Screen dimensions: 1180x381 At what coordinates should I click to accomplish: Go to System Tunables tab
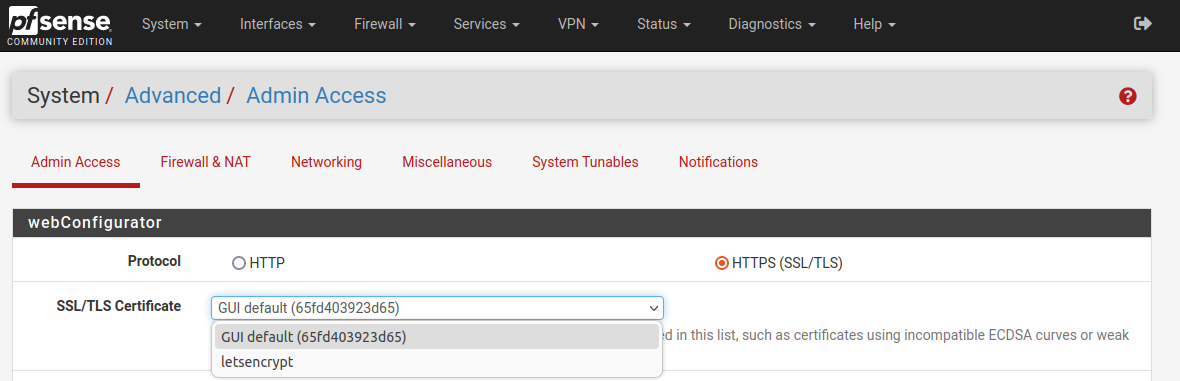[x=585, y=162]
